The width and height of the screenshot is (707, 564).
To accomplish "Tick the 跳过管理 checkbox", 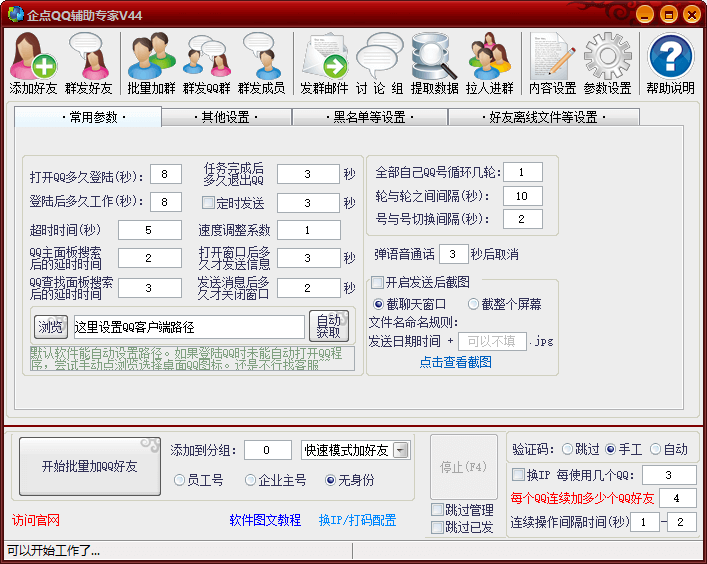I will click(x=437, y=510).
